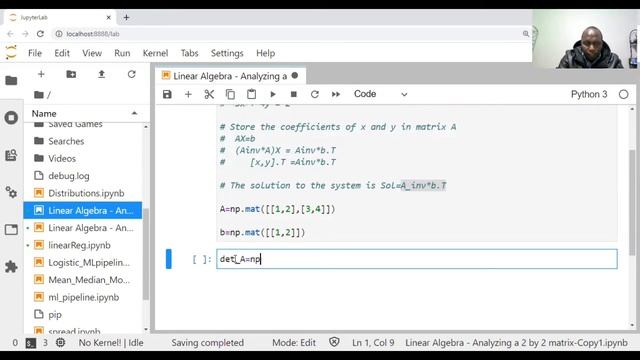The image size is (640, 360).
Task: Interrupt the kernel with stop icon
Action: [x=293, y=94]
